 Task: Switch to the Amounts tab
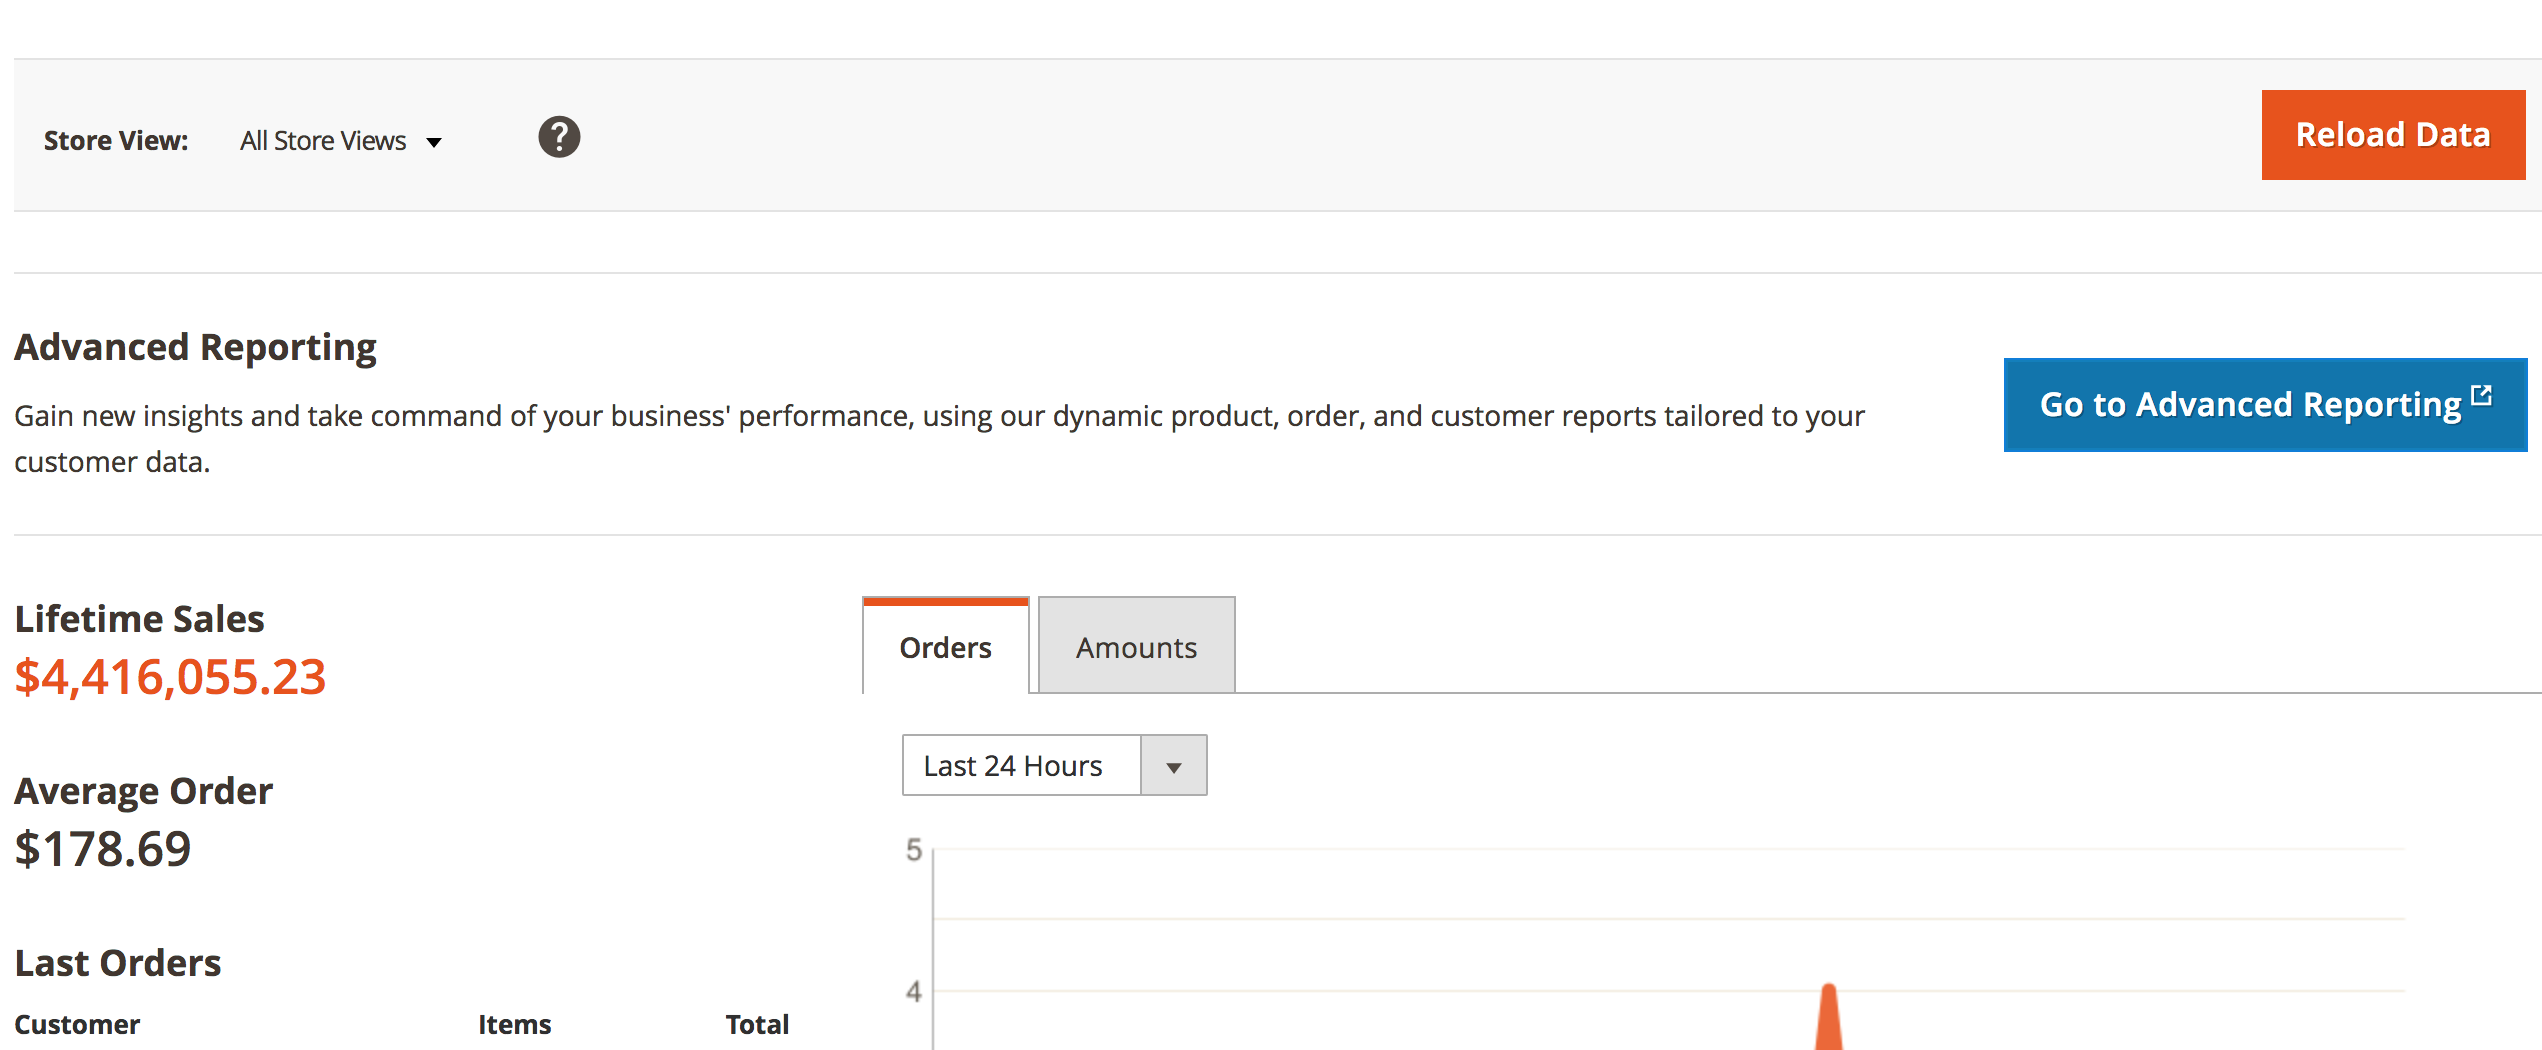coord(1135,646)
